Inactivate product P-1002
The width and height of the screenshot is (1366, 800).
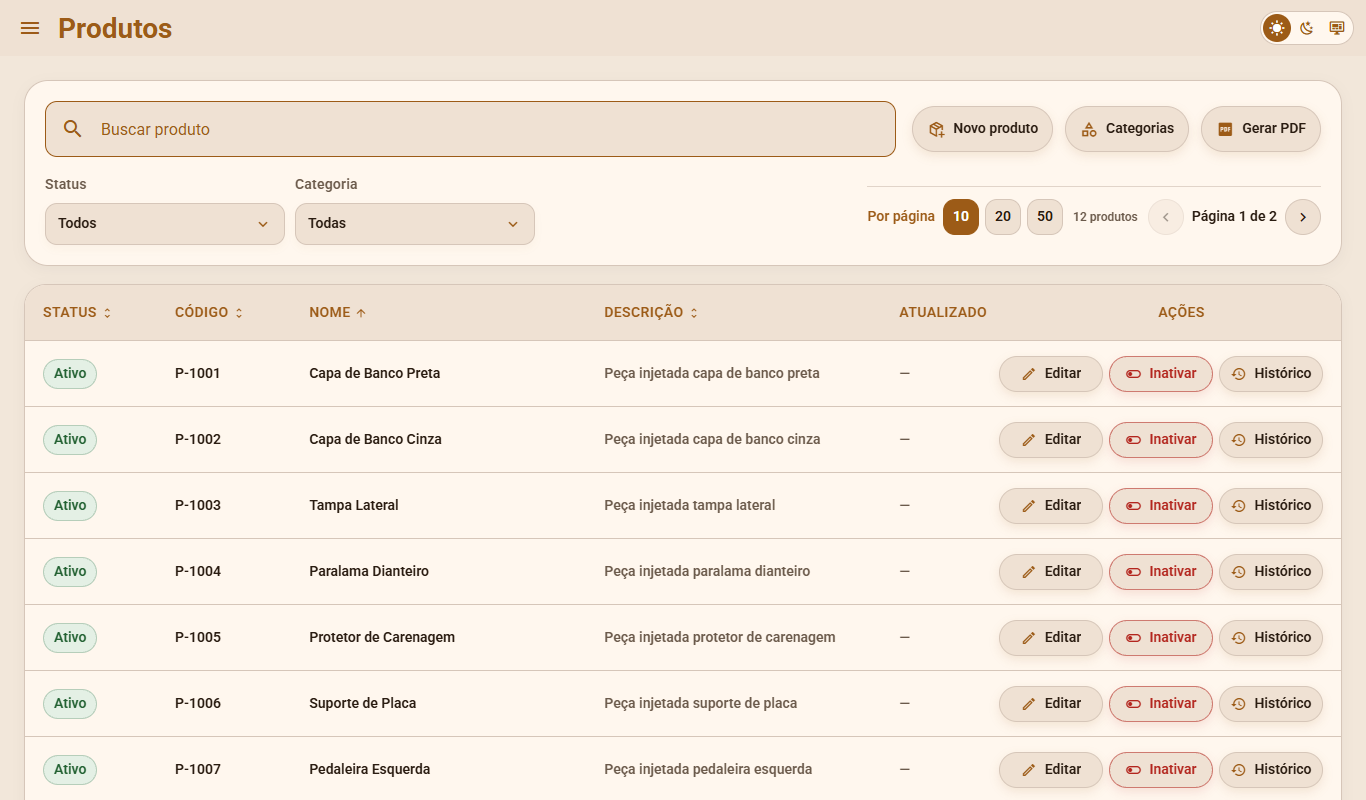pyautogui.click(x=1161, y=440)
